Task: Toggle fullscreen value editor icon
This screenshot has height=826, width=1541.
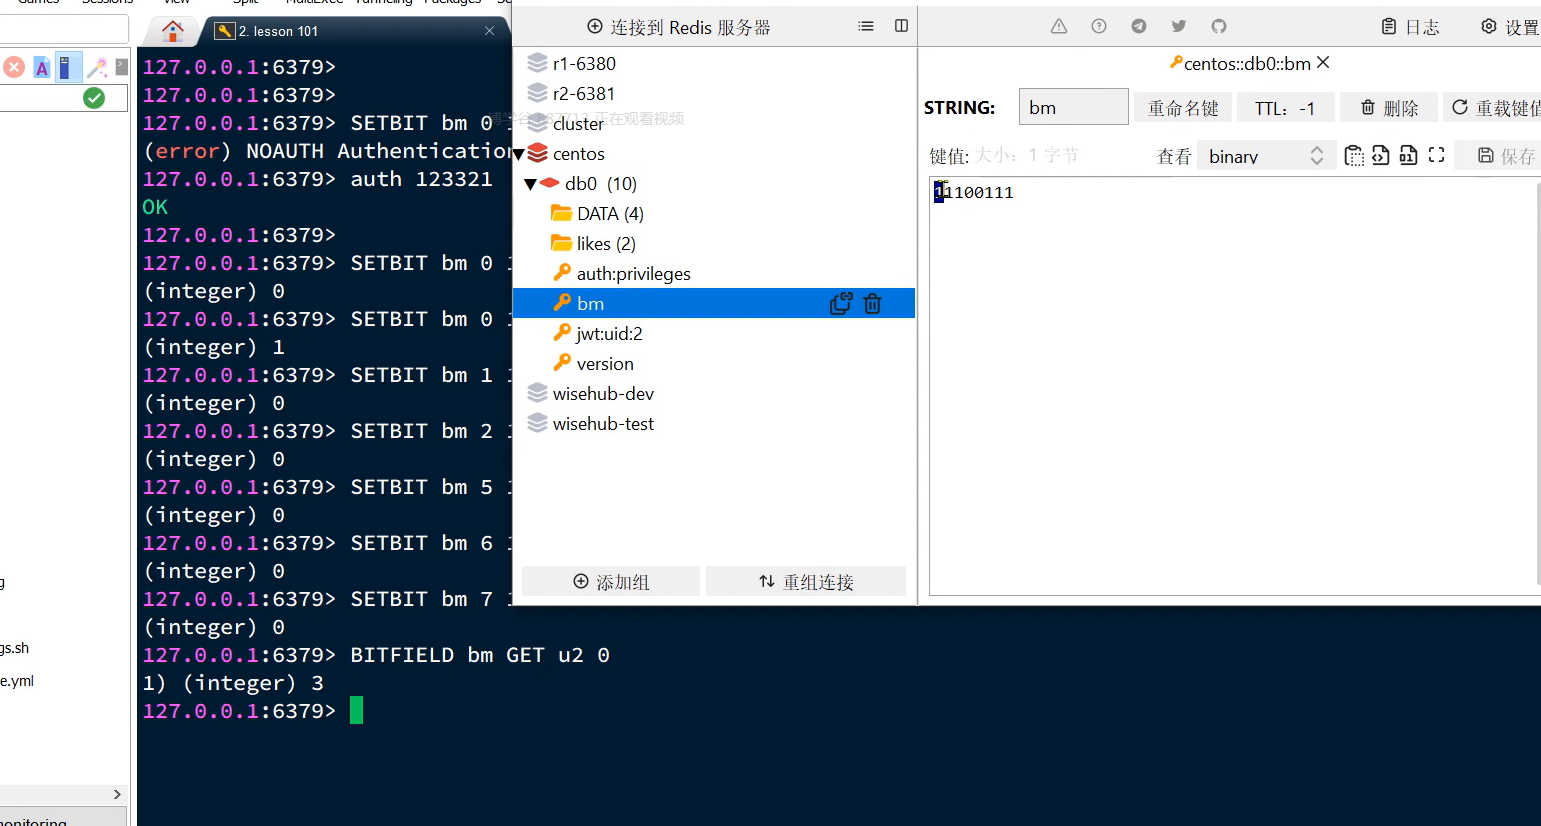Action: (x=1437, y=155)
